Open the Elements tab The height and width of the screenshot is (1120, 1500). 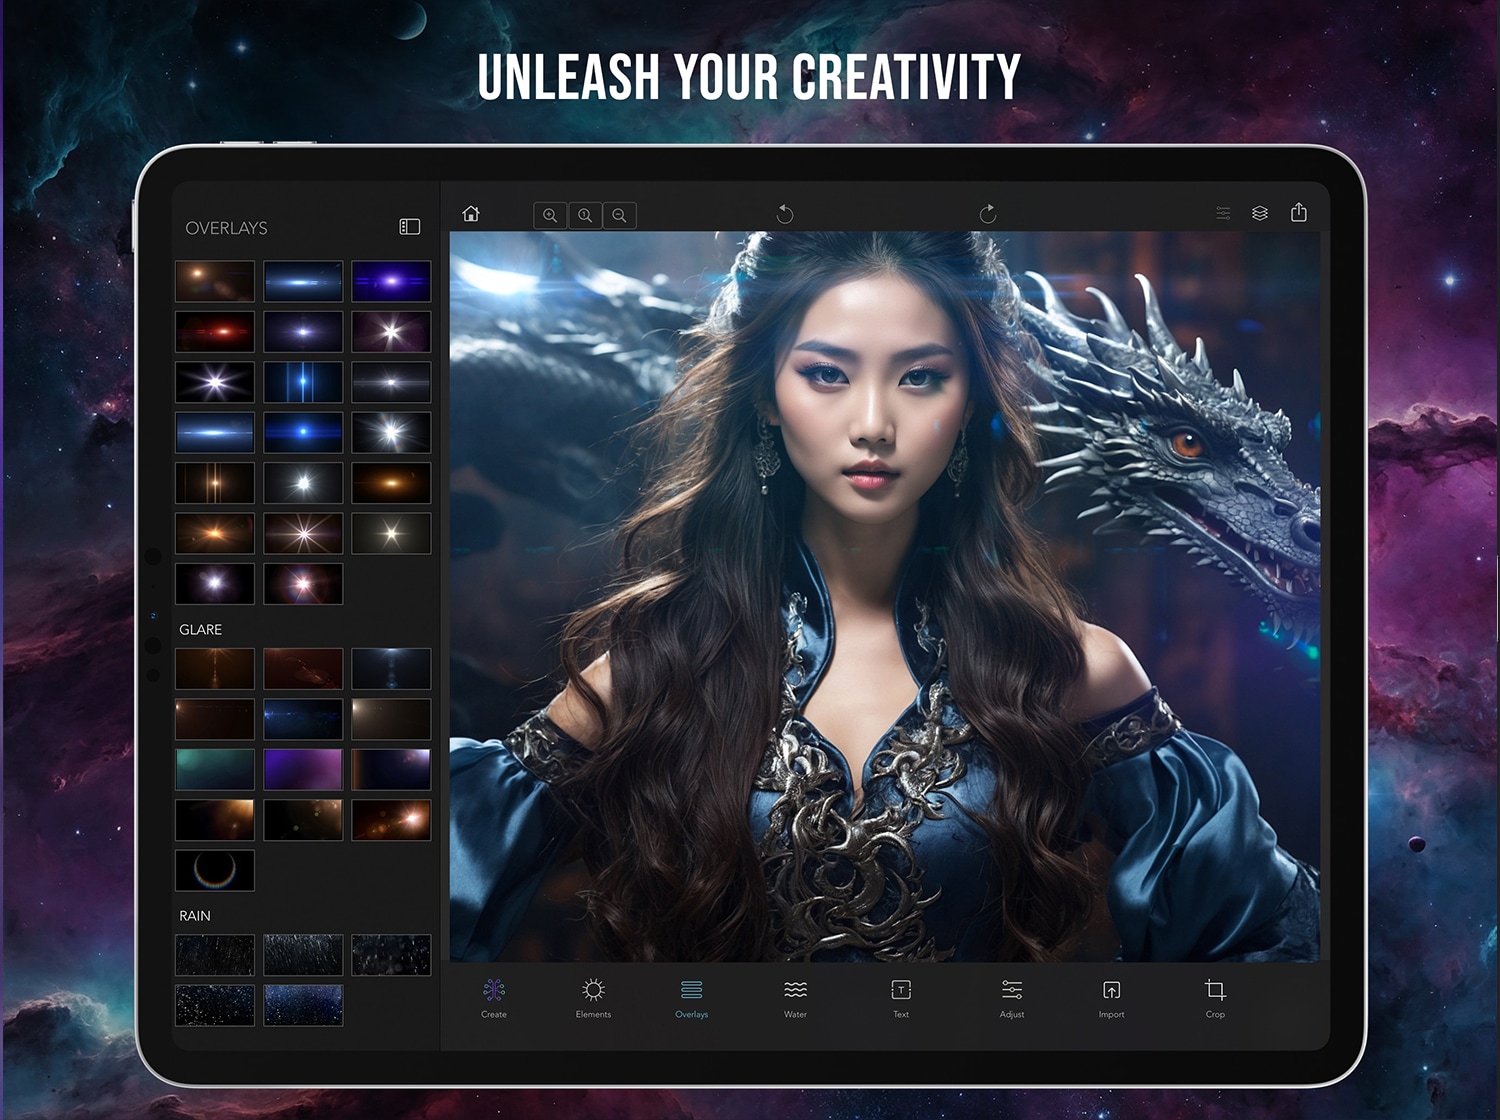pyautogui.click(x=593, y=998)
